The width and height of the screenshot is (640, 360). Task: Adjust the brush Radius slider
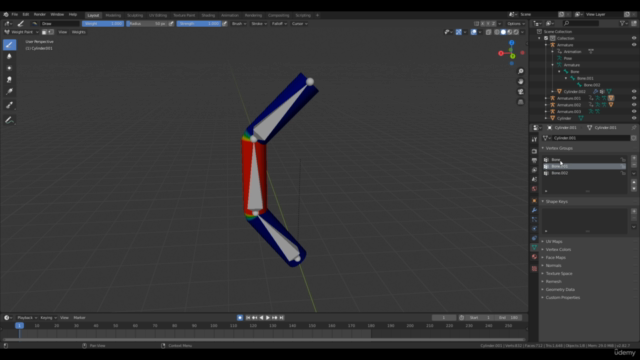pyautogui.click(x=147, y=24)
